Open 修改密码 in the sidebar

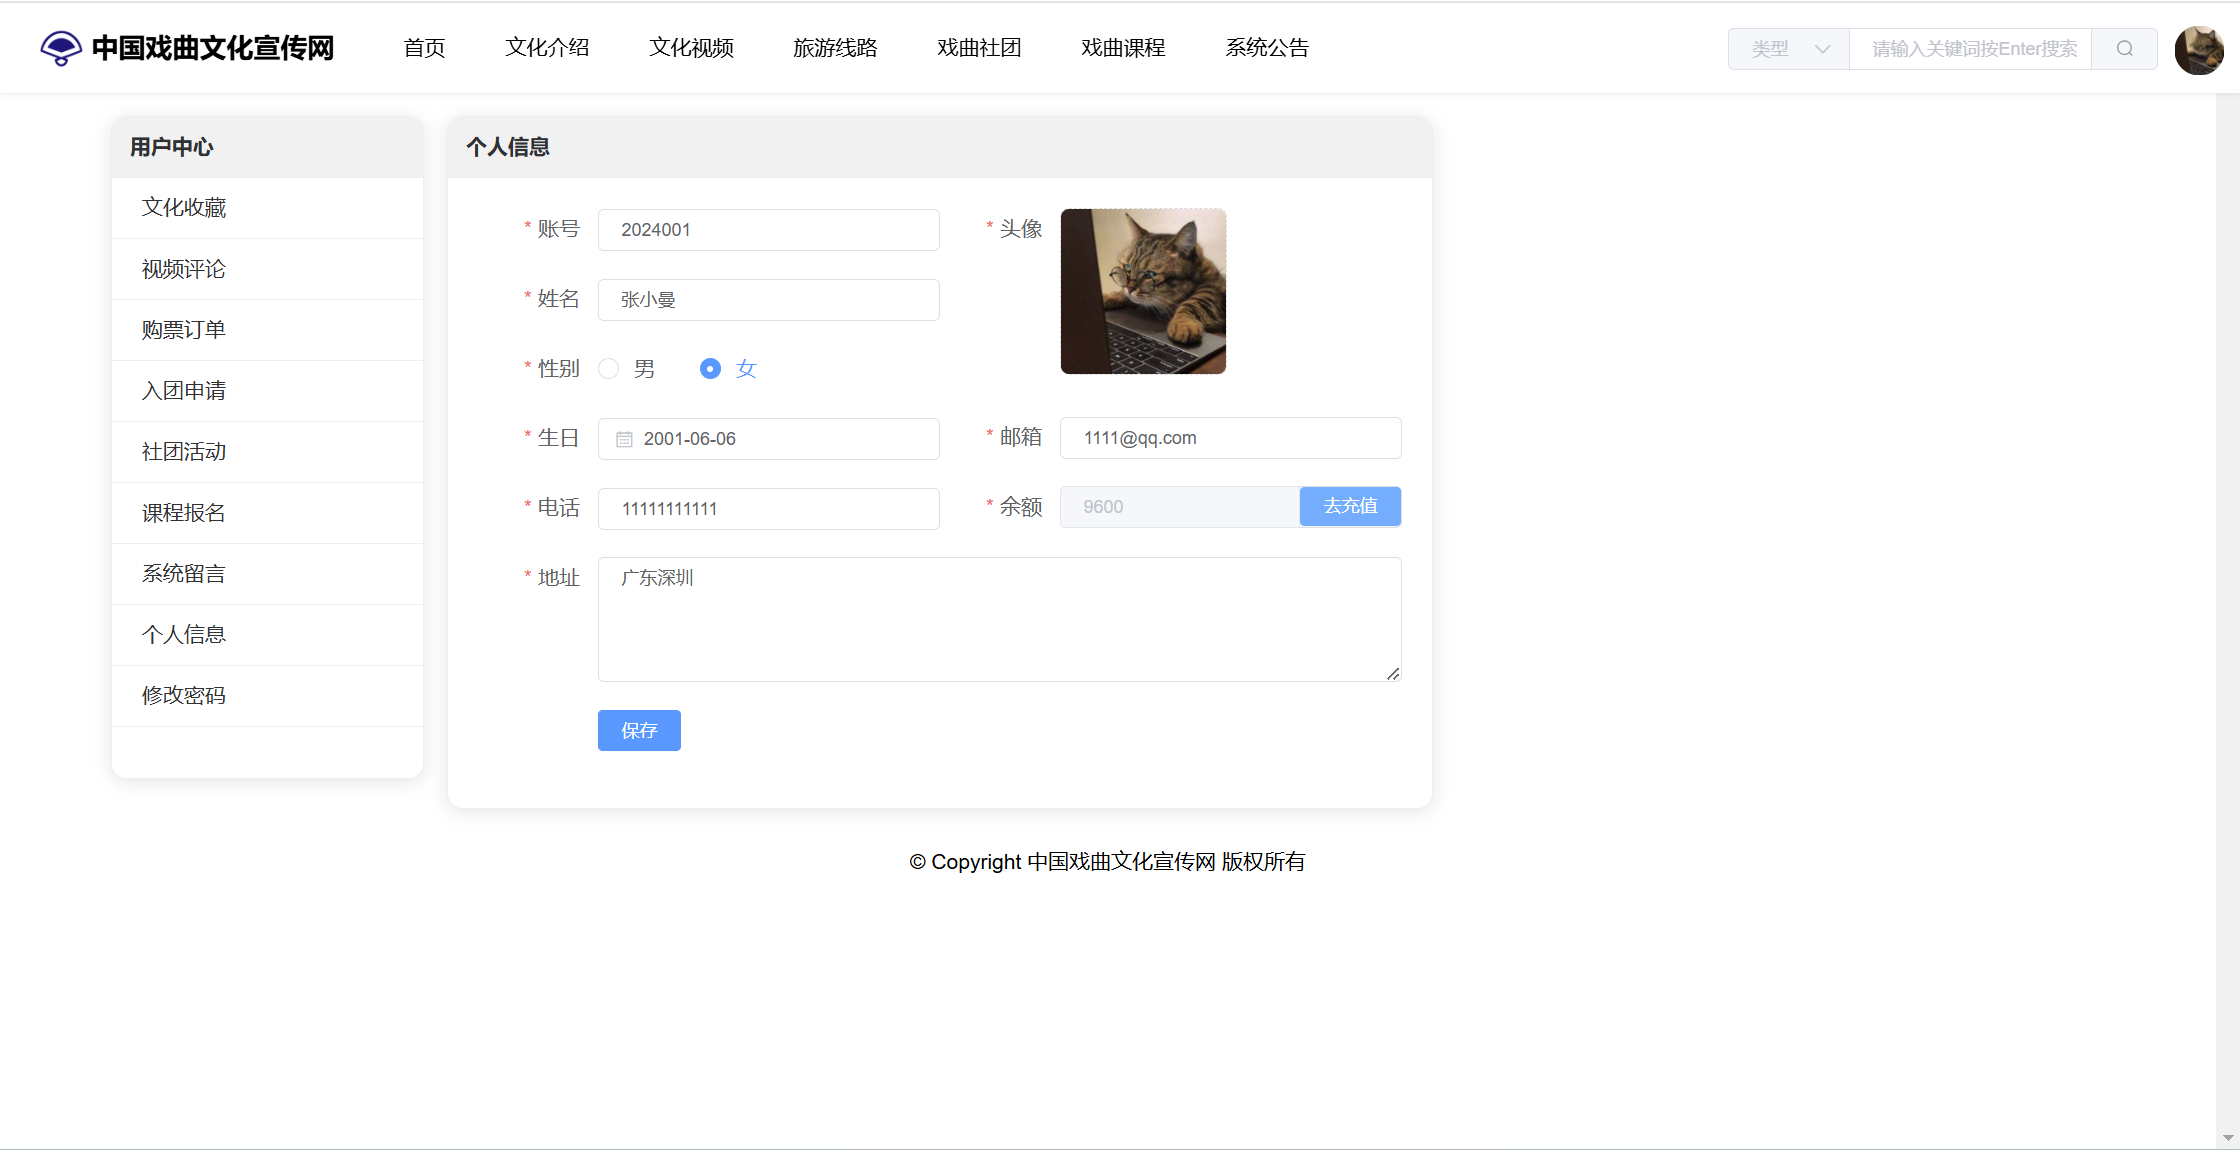click(184, 696)
